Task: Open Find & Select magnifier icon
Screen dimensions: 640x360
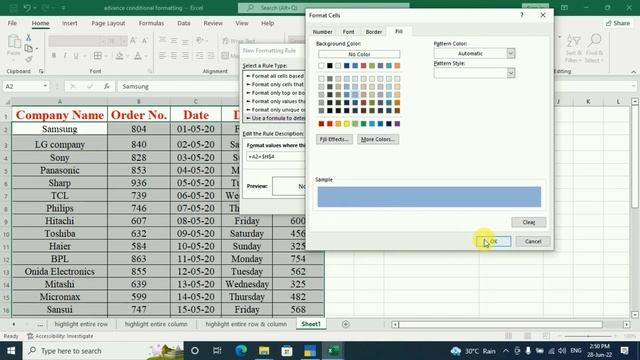Action: 594,49
